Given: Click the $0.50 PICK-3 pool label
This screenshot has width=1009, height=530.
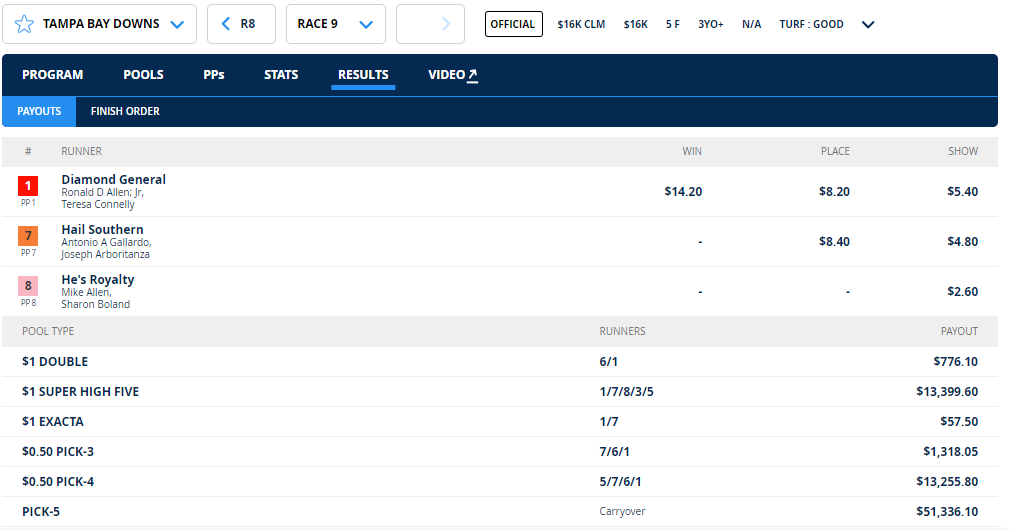Looking at the screenshot, I should (58, 452).
